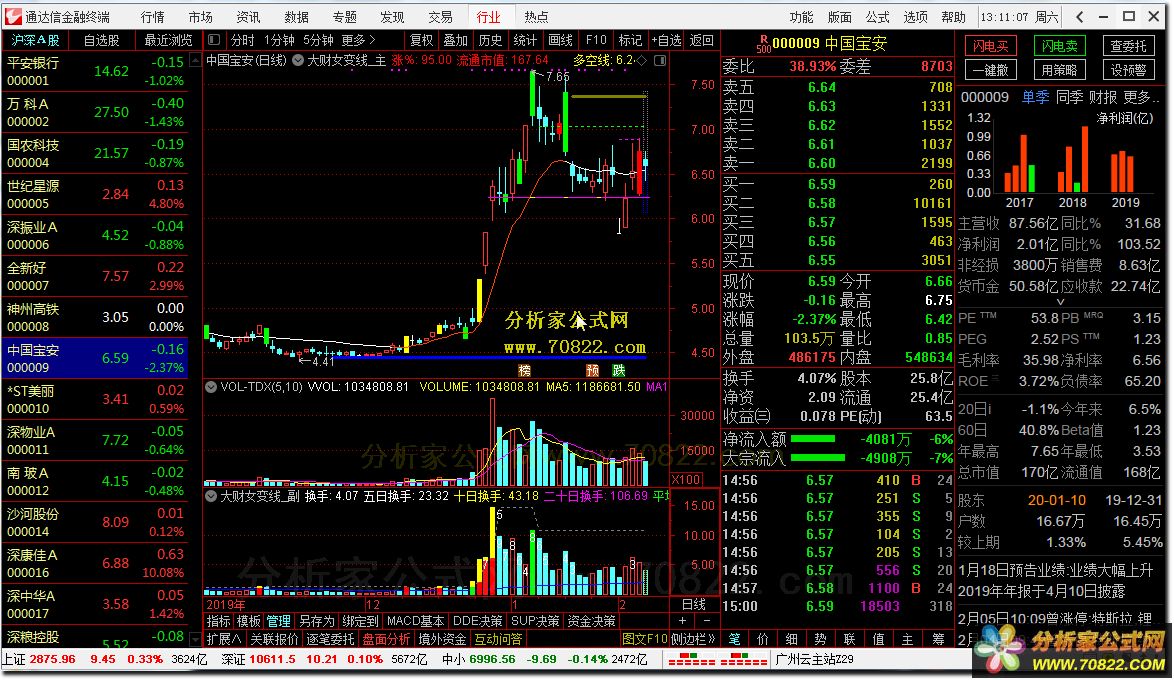Screen dimensions: 1174x680
Task: Click the 闪电卖 button
Action: click(1059, 46)
